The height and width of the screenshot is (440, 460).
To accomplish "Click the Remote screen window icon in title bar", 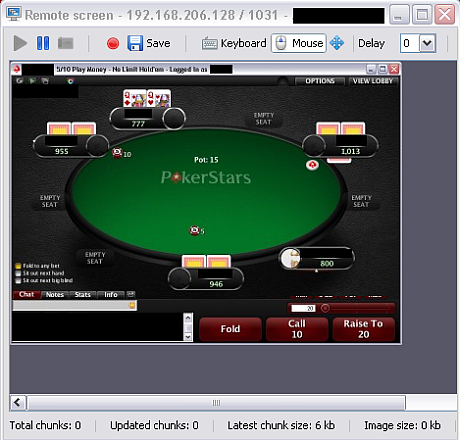I will (x=14, y=14).
